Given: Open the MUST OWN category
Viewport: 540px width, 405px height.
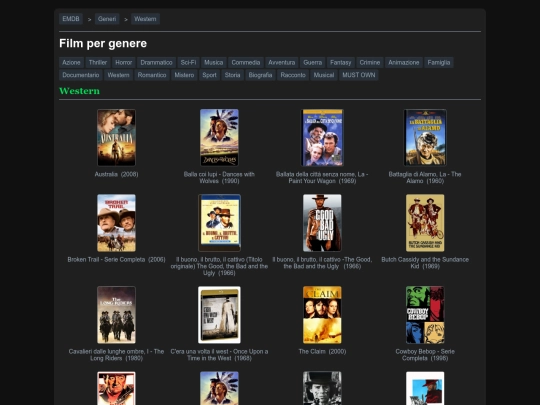Looking at the screenshot, I should pyautogui.click(x=359, y=75).
